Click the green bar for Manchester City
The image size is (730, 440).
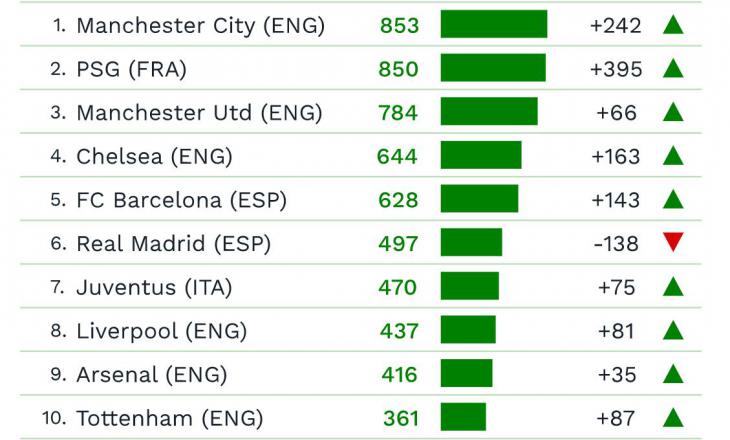(x=493, y=25)
